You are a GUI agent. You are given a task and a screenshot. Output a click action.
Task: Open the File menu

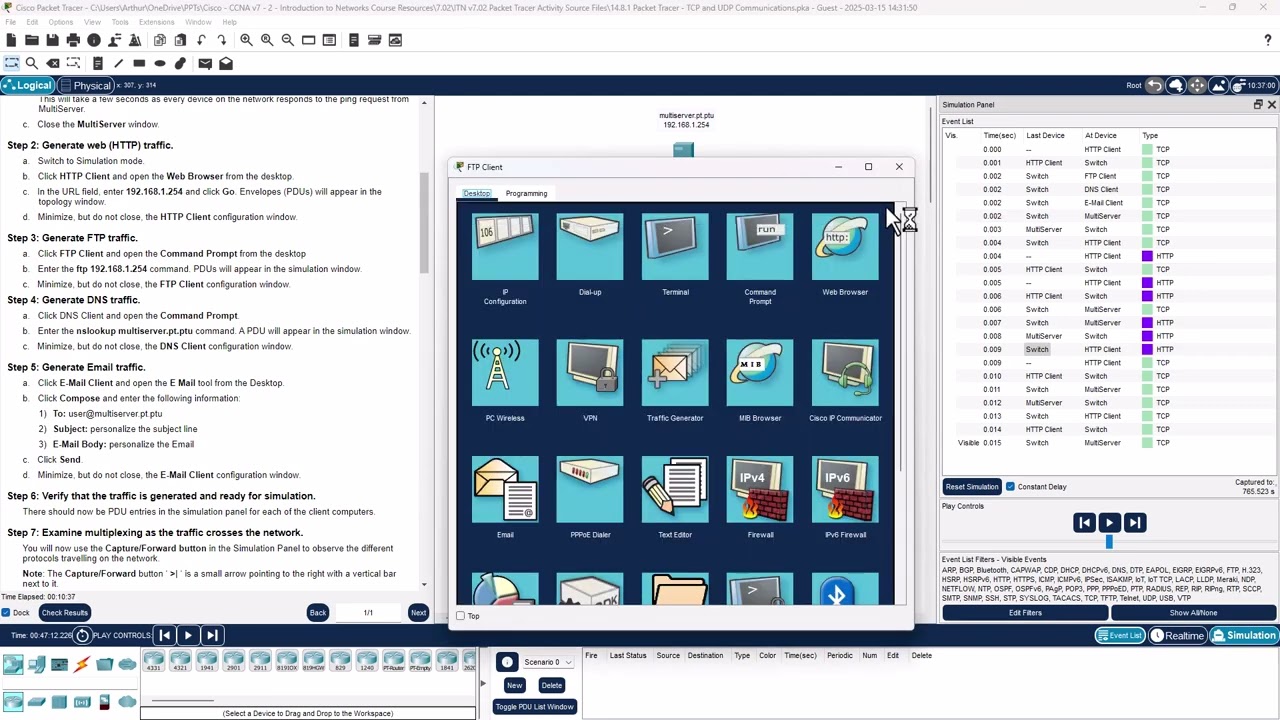10,22
